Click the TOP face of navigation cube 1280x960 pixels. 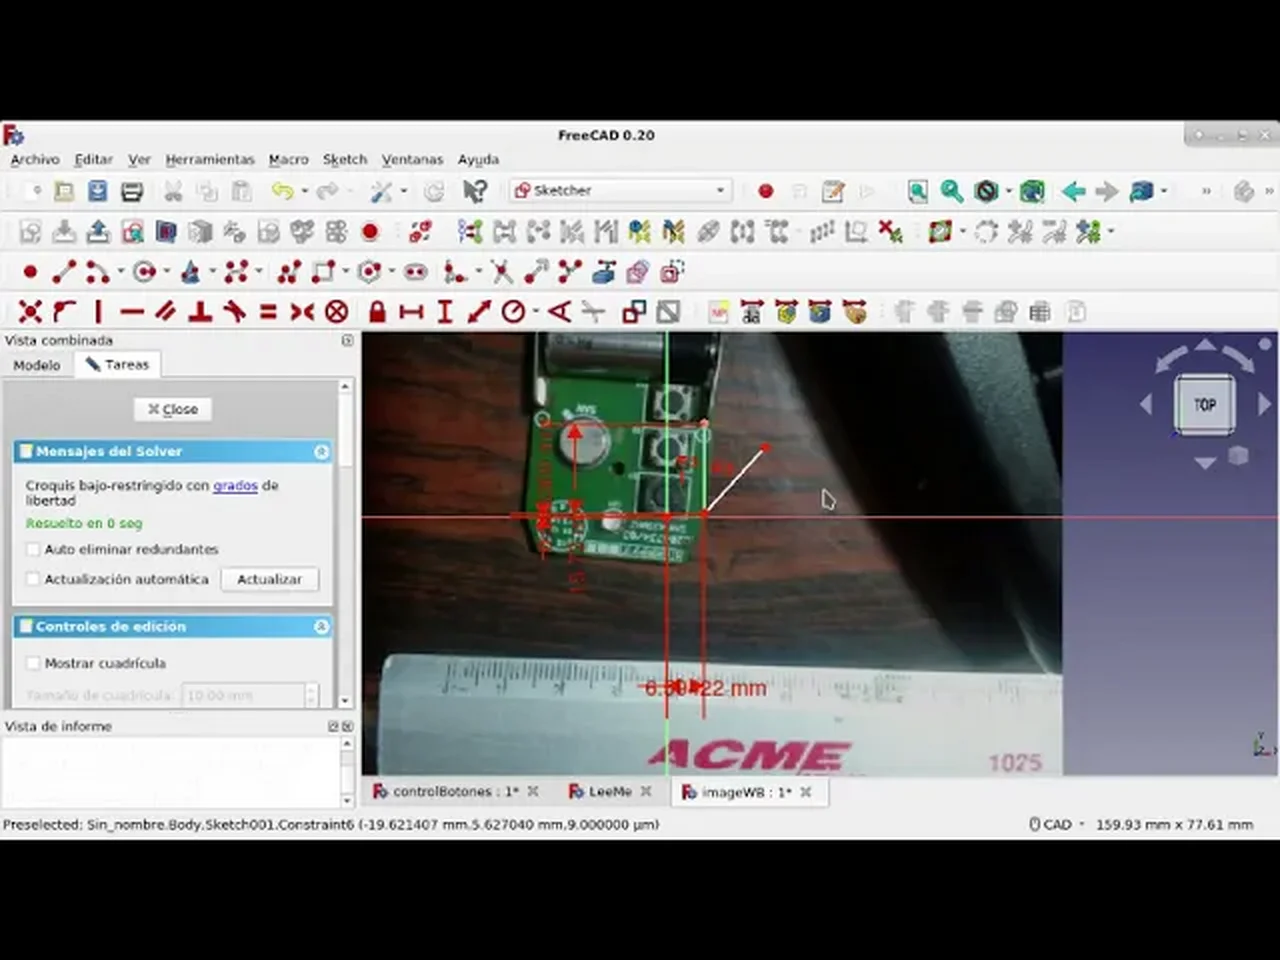1204,405
